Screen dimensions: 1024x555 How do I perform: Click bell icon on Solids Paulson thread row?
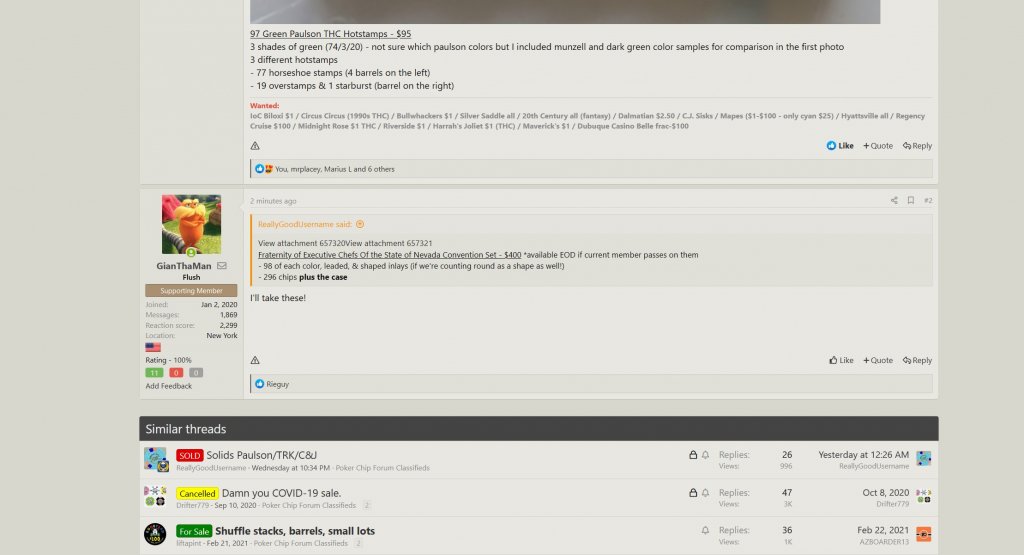705,454
